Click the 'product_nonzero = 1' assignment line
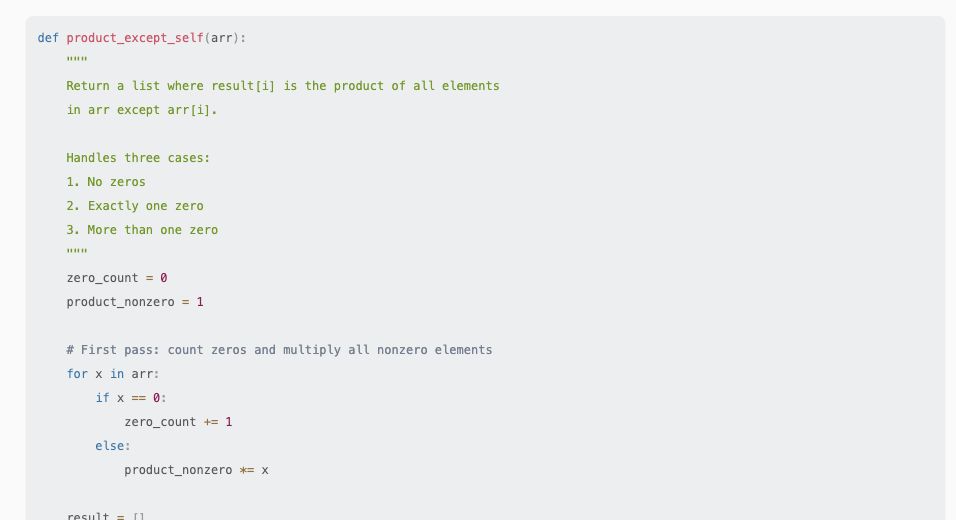 [135, 302]
